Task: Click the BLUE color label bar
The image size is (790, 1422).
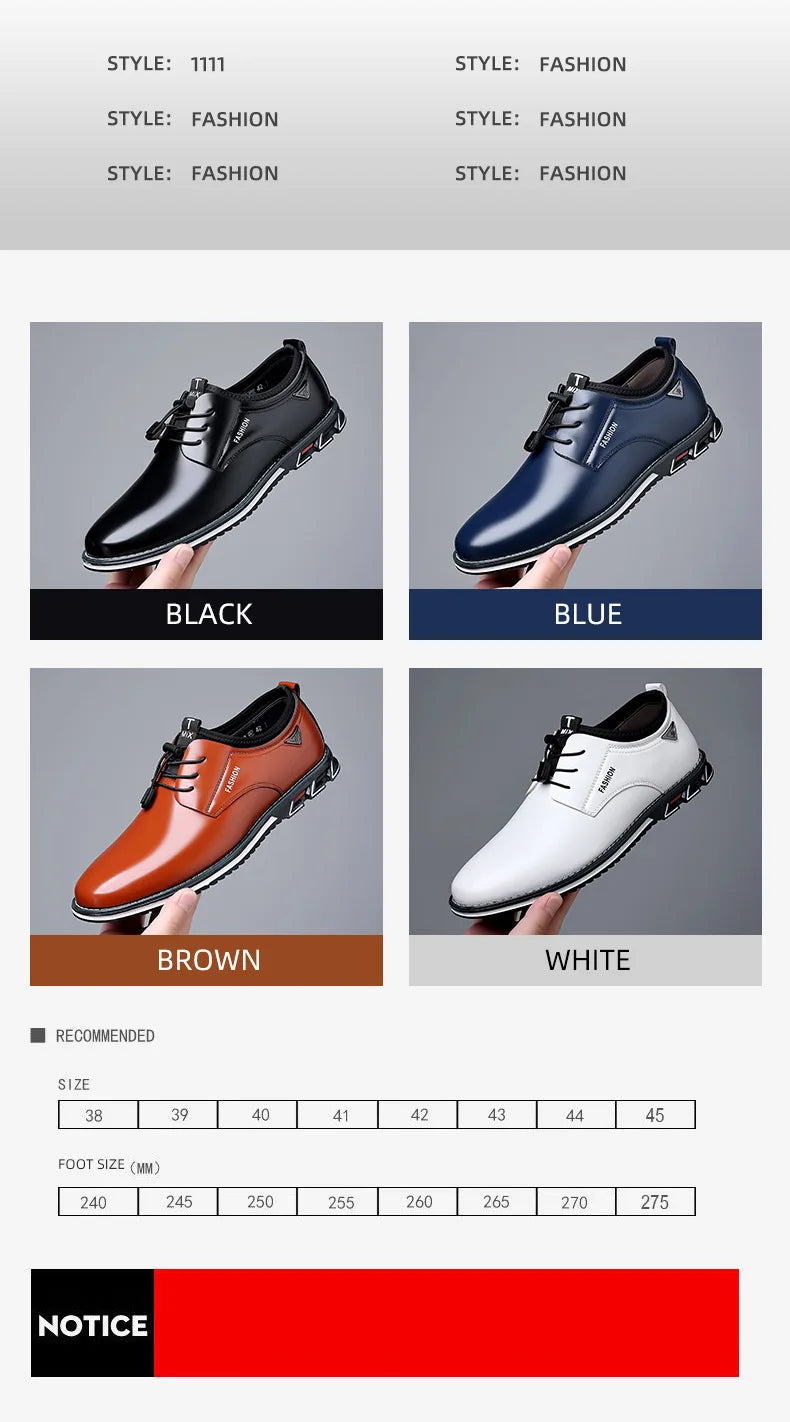Action: 585,614
